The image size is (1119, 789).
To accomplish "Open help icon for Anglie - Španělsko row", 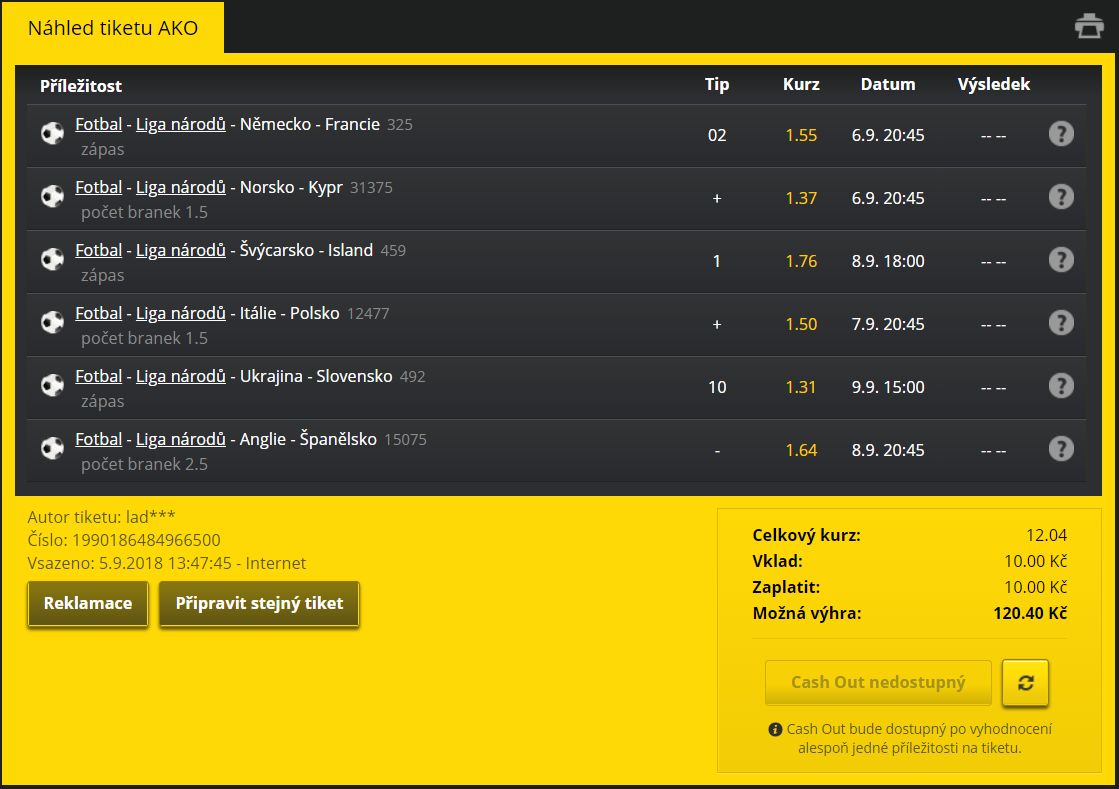I will pyautogui.click(x=1061, y=449).
